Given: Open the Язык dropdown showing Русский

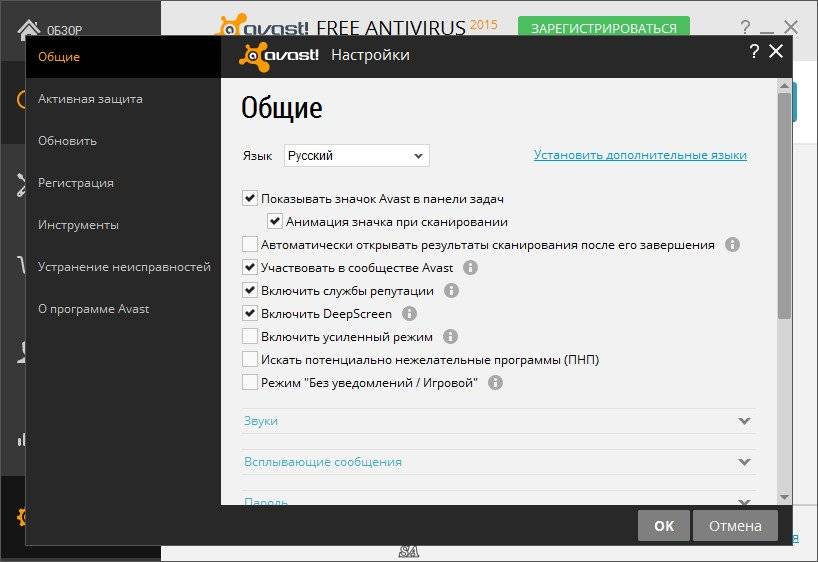Looking at the screenshot, I should pyautogui.click(x=357, y=156).
